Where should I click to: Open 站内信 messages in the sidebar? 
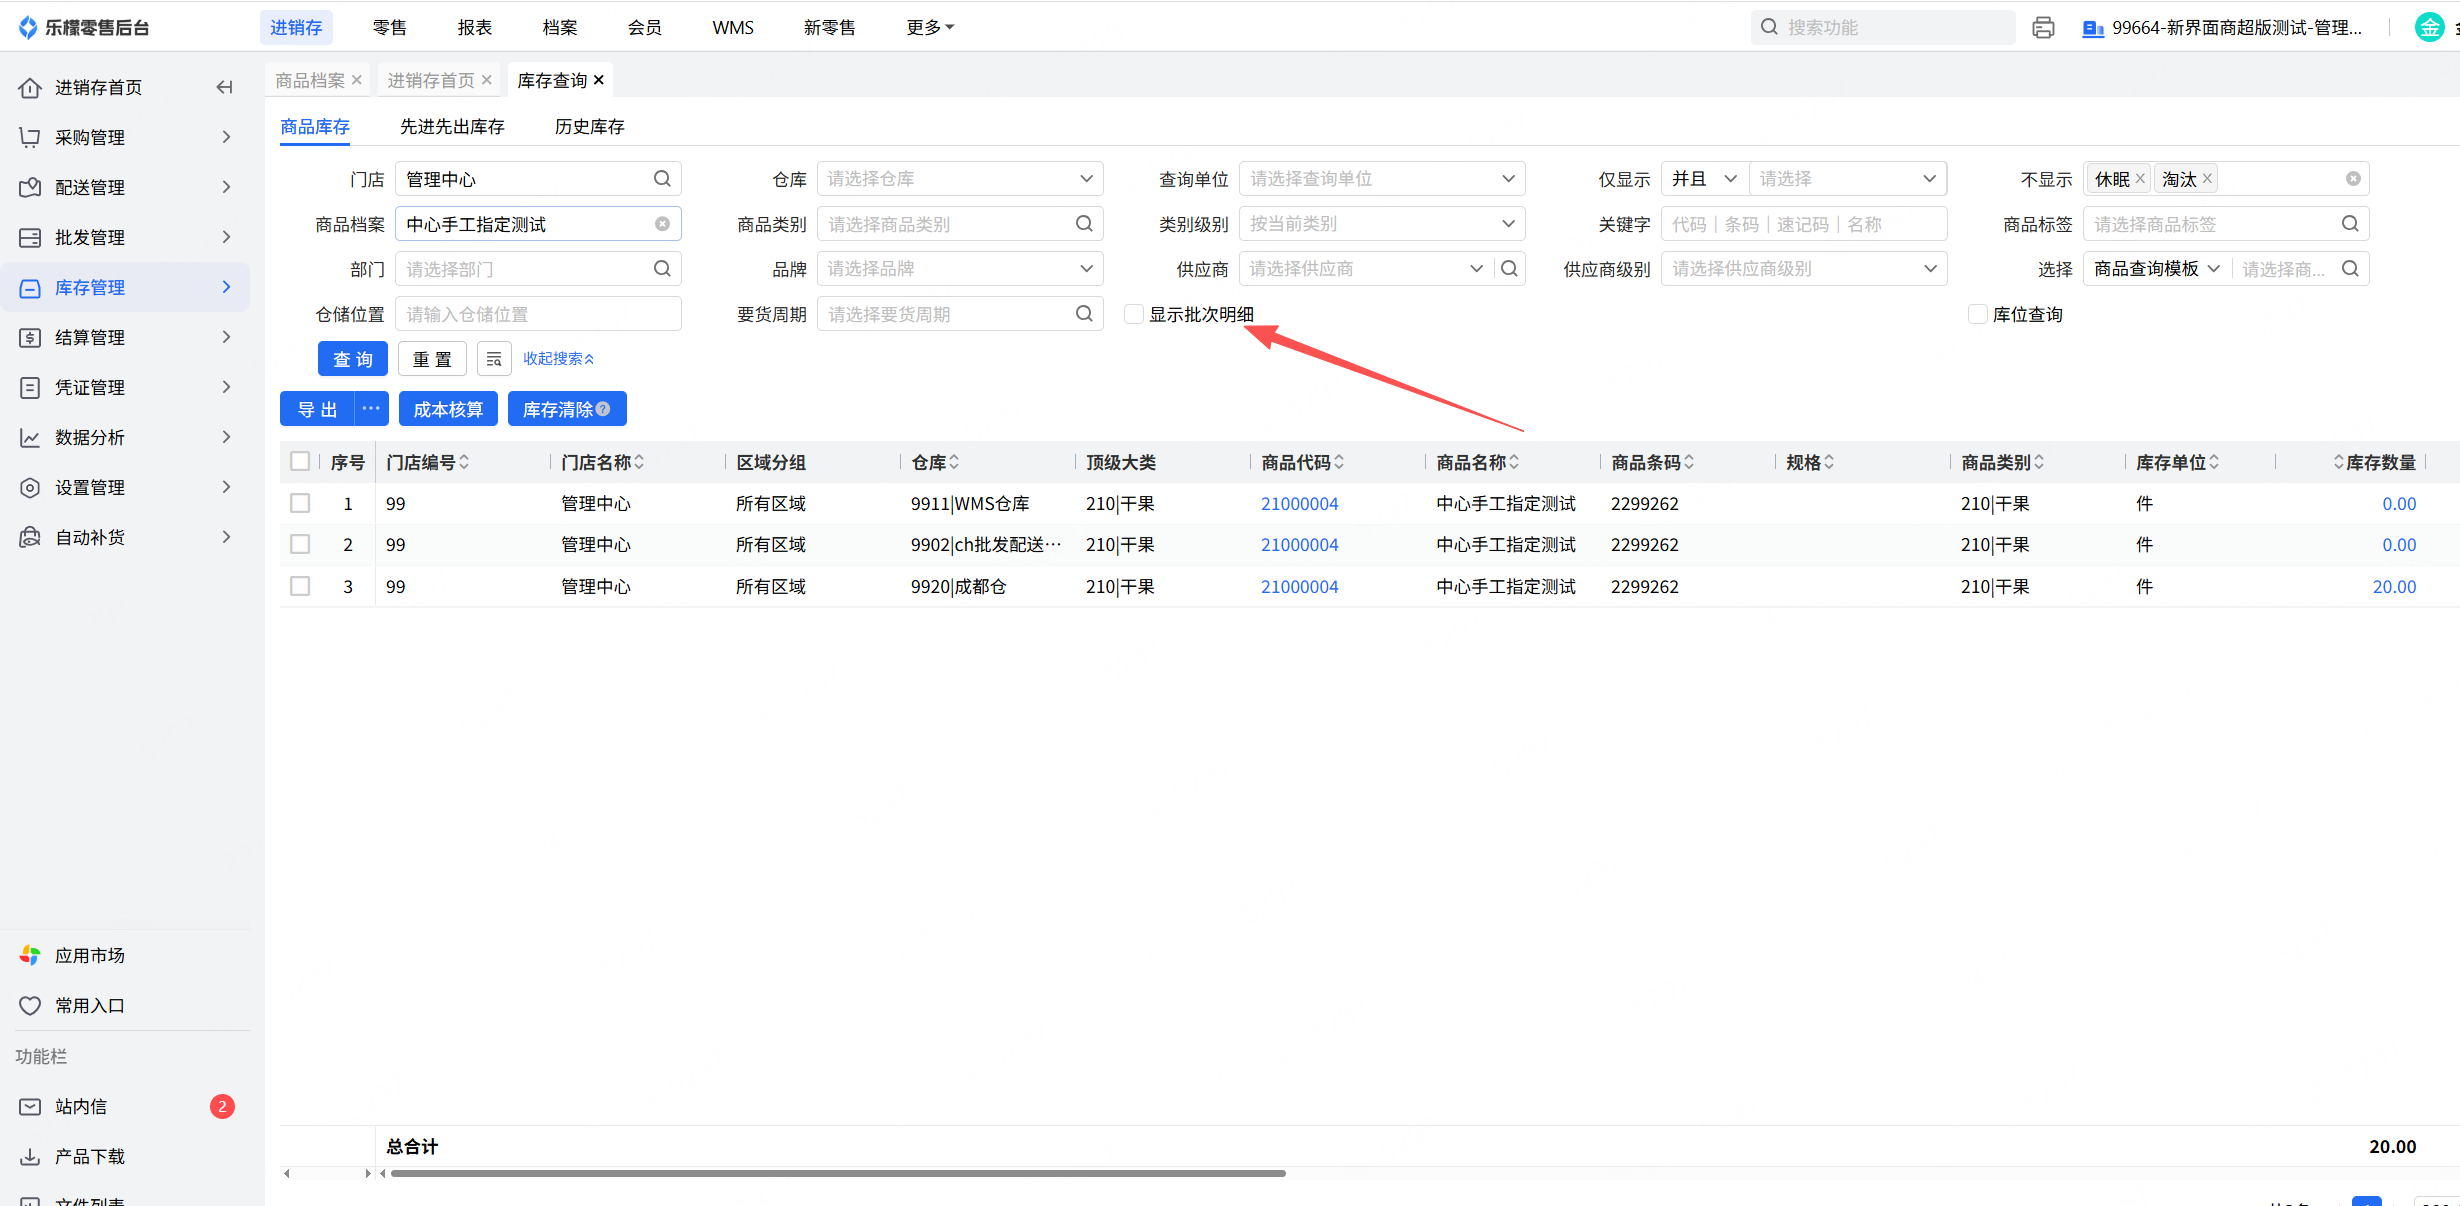(80, 1106)
